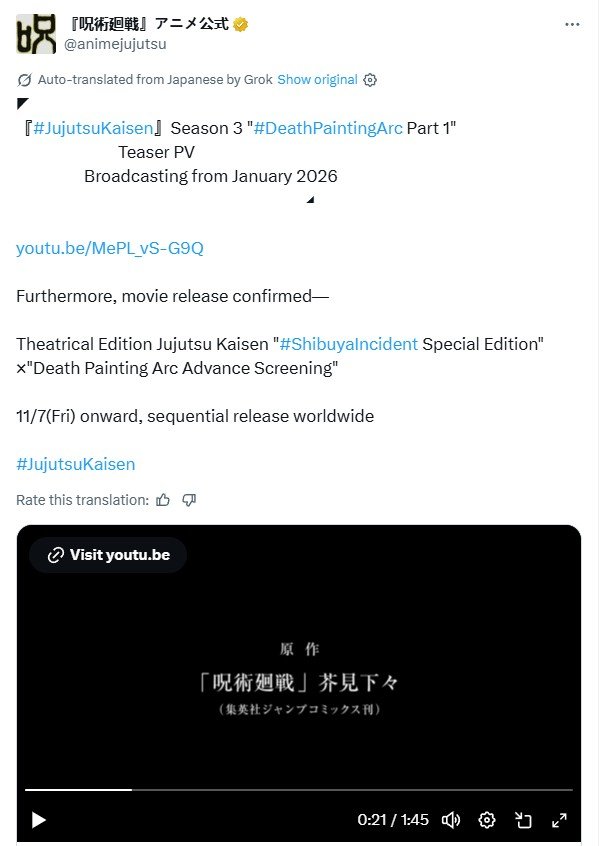Screen dimensions: 602x846
Task: Open the youtu.be/MePL_vS-G9Q link
Action: (110, 248)
